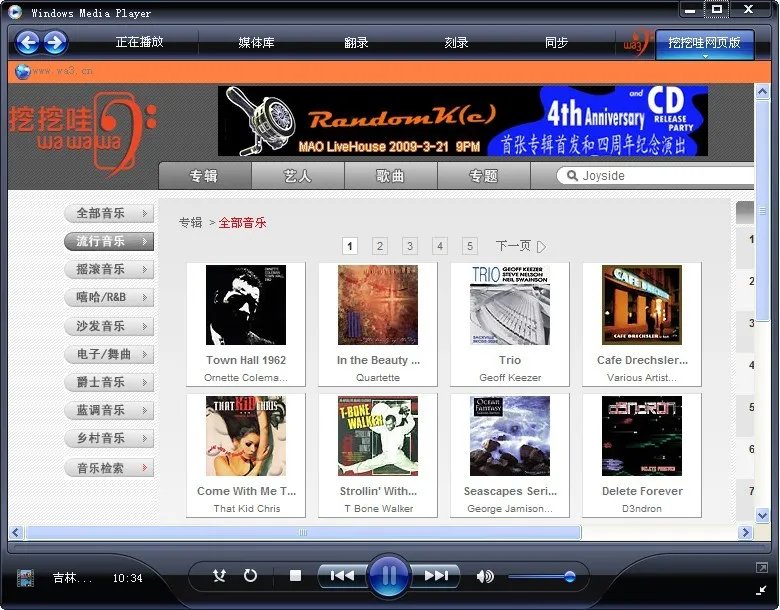
Task: Expand arrow on 爵士音乐 category
Action: [144, 382]
